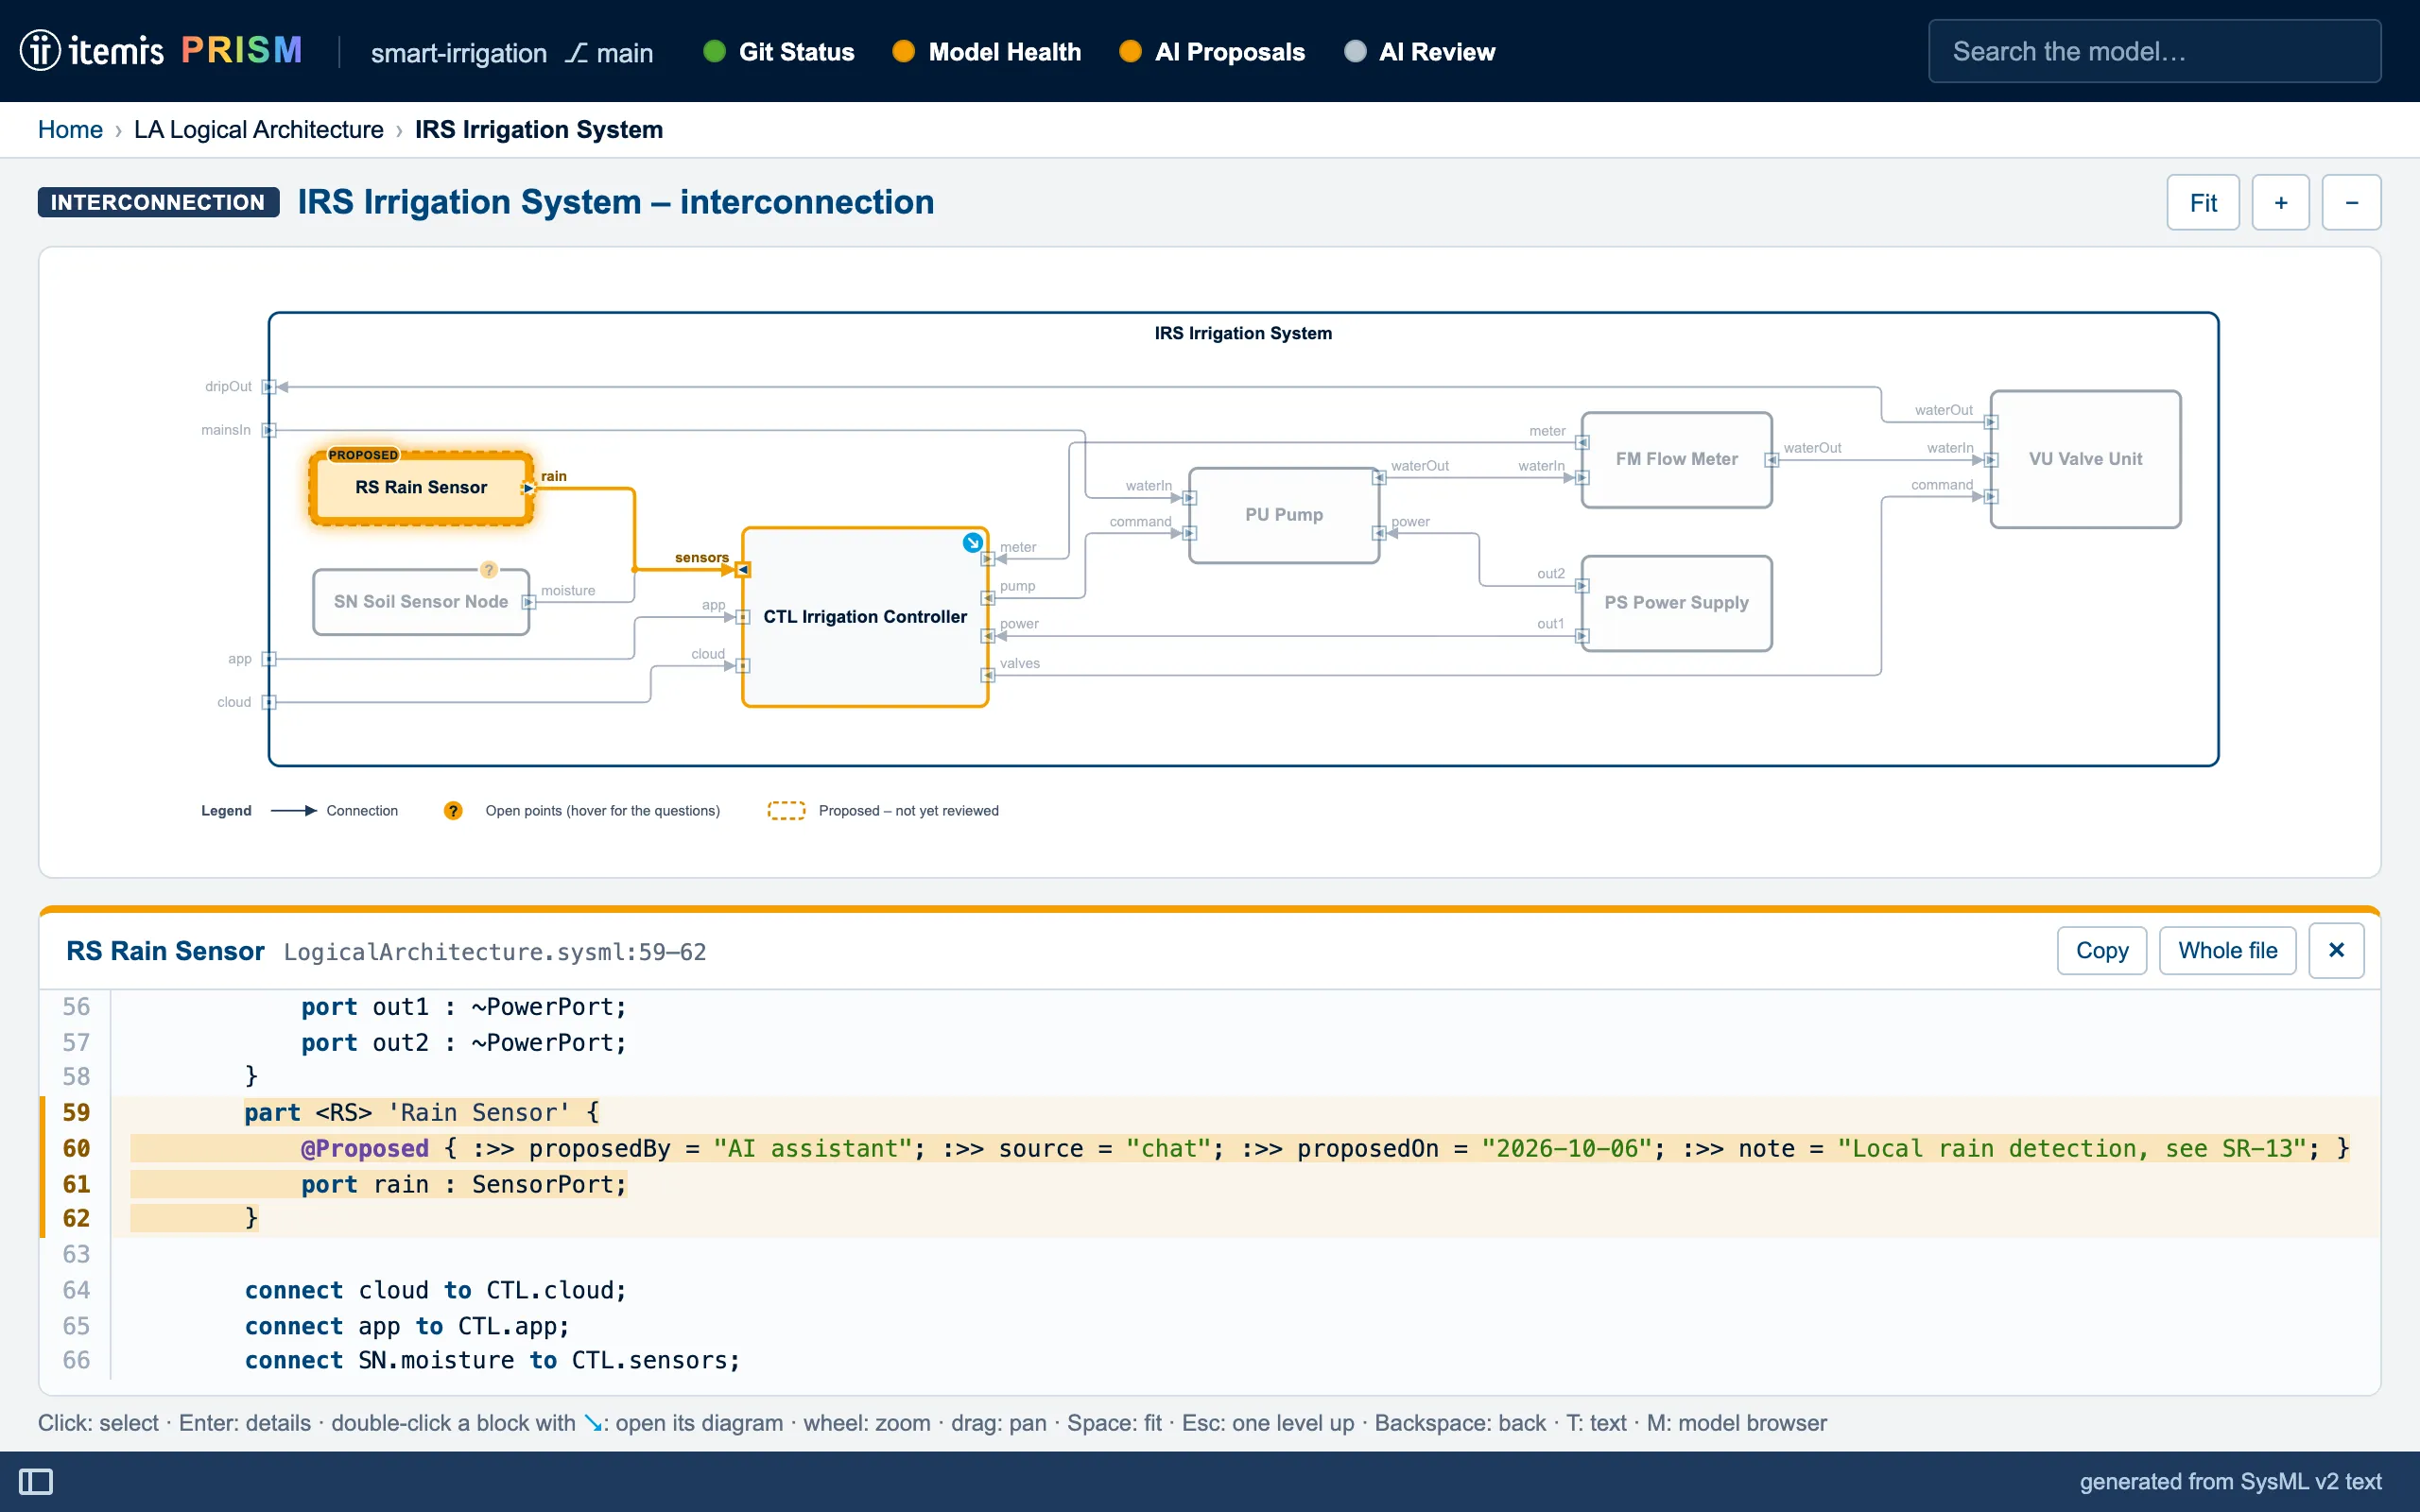Click 'generated from SysML v2 text' footer

click(x=2230, y=1481)
